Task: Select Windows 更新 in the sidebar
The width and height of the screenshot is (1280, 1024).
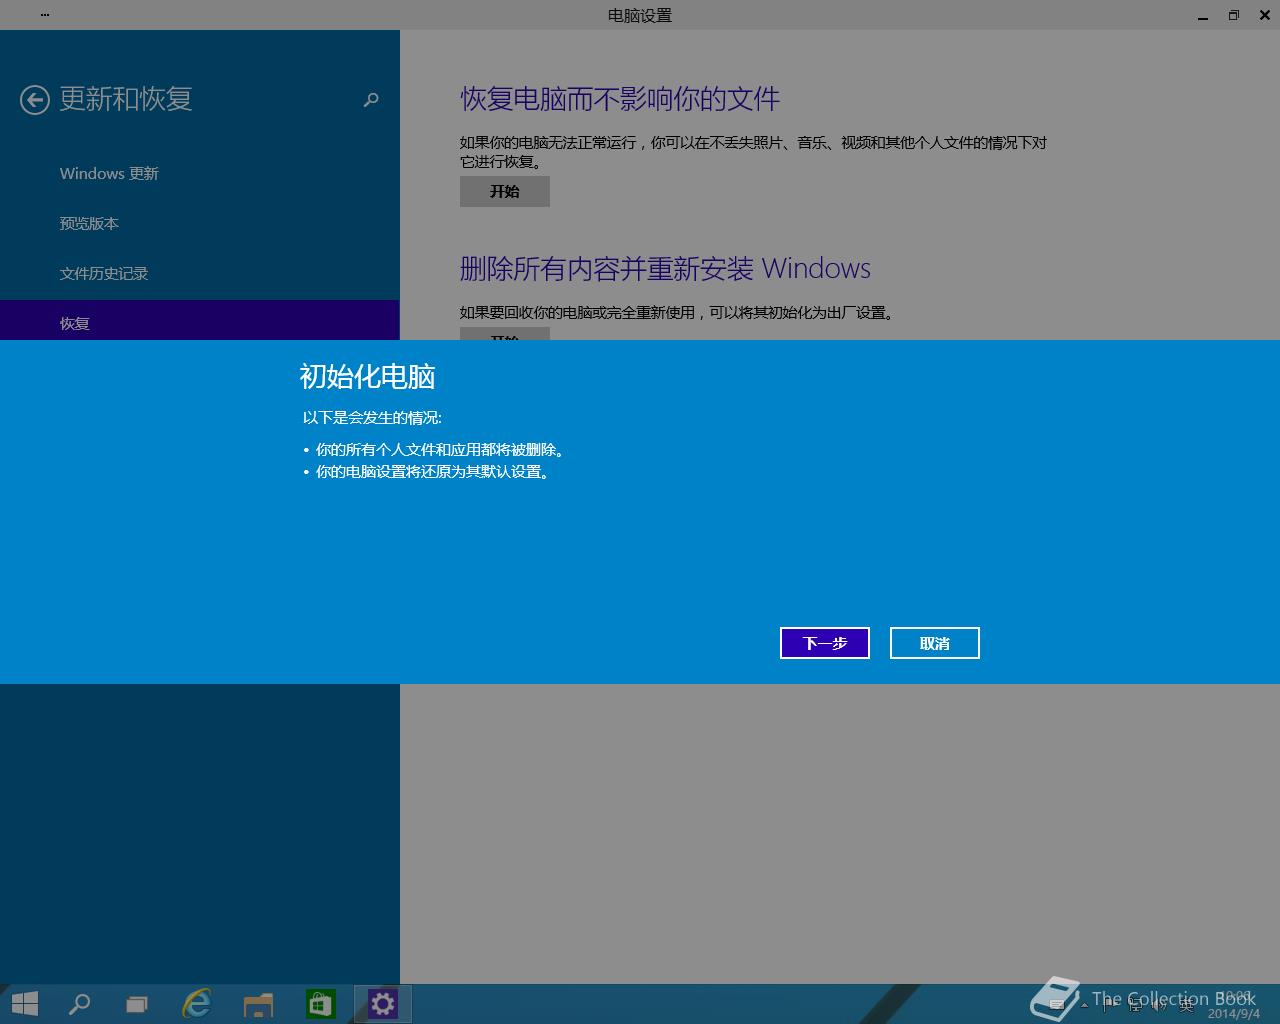Action: tap(109, 174)
